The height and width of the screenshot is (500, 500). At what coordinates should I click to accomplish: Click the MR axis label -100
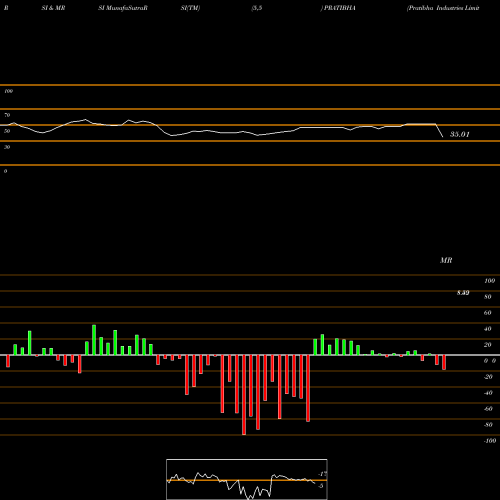(490, 441)
